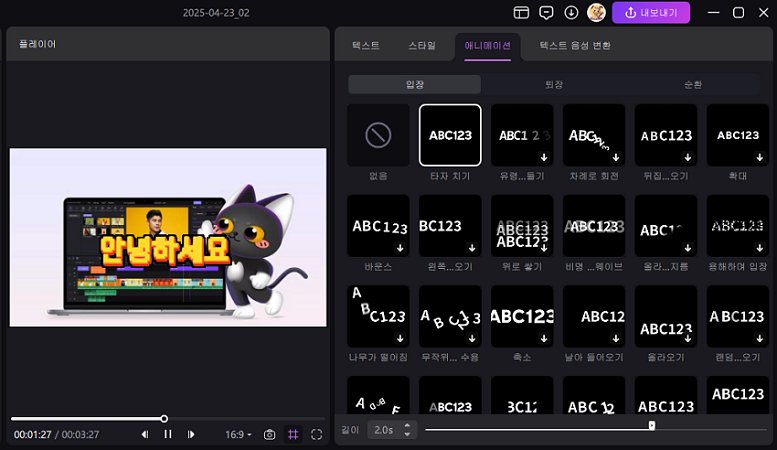This screenshot has width=777, height=450.
Task: Step forward to the next frame
Action: click(x=191, y=435)
